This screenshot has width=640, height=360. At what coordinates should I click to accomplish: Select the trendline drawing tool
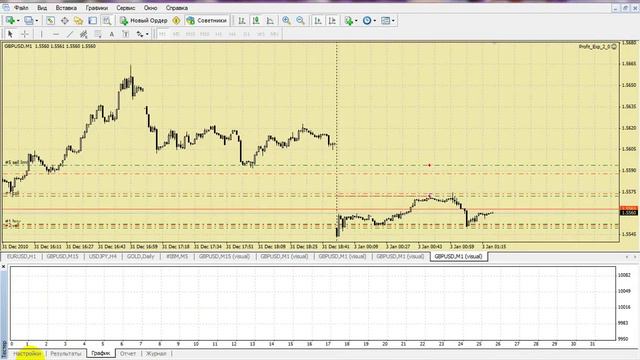pos(70,34)
